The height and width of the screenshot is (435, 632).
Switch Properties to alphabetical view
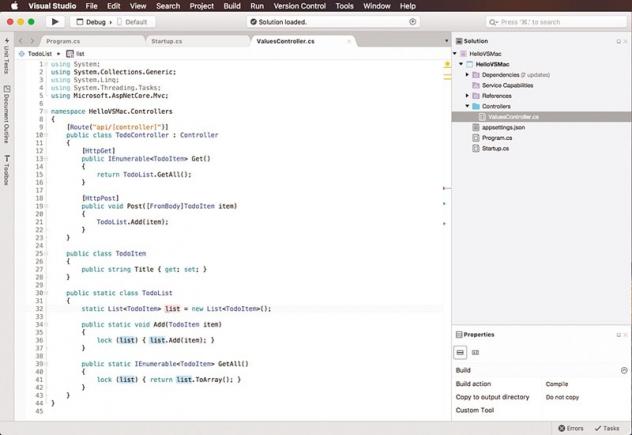(x=476, y=352)
